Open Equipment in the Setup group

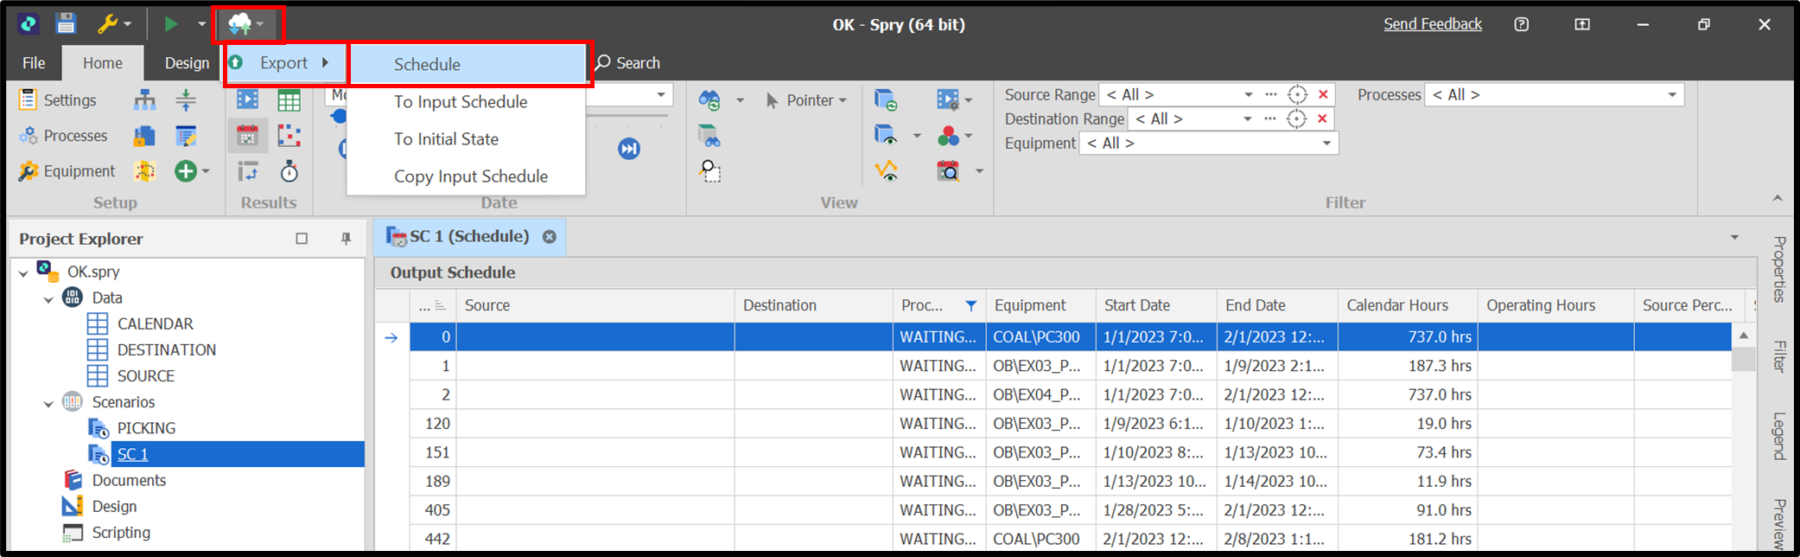tap(67, 171)
